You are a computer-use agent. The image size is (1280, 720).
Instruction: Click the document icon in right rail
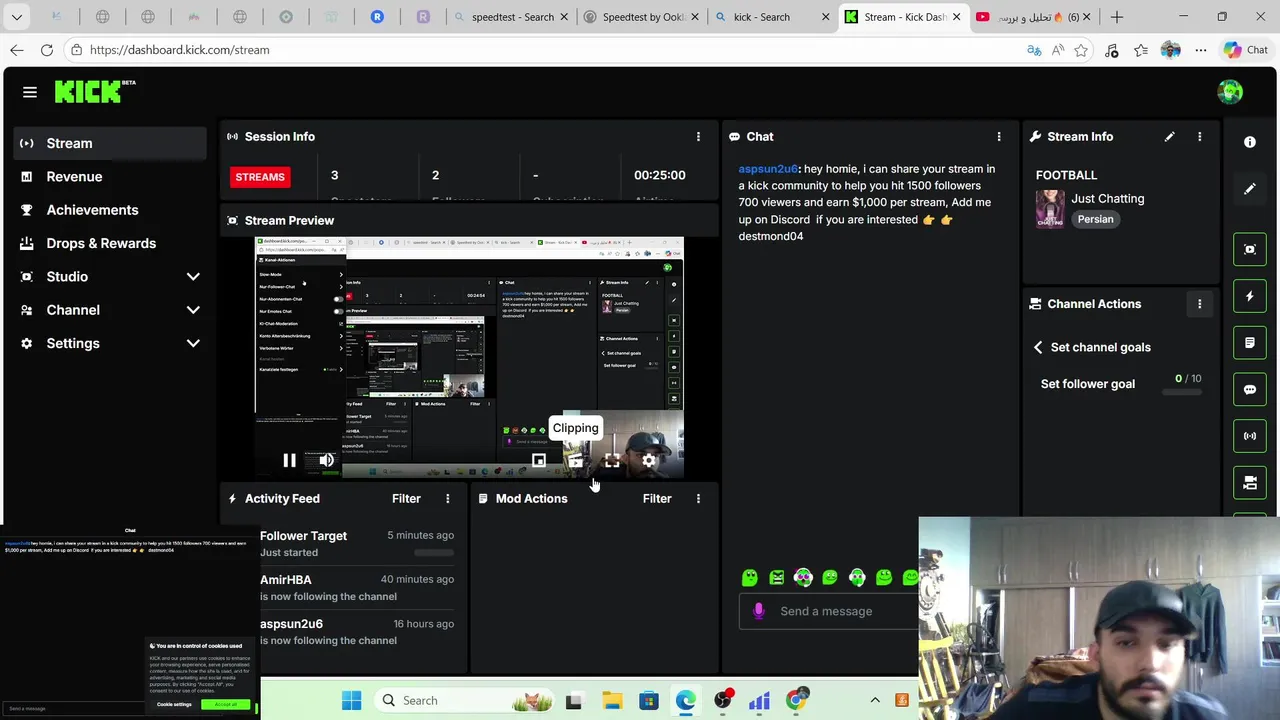[x=1249, y=343]
